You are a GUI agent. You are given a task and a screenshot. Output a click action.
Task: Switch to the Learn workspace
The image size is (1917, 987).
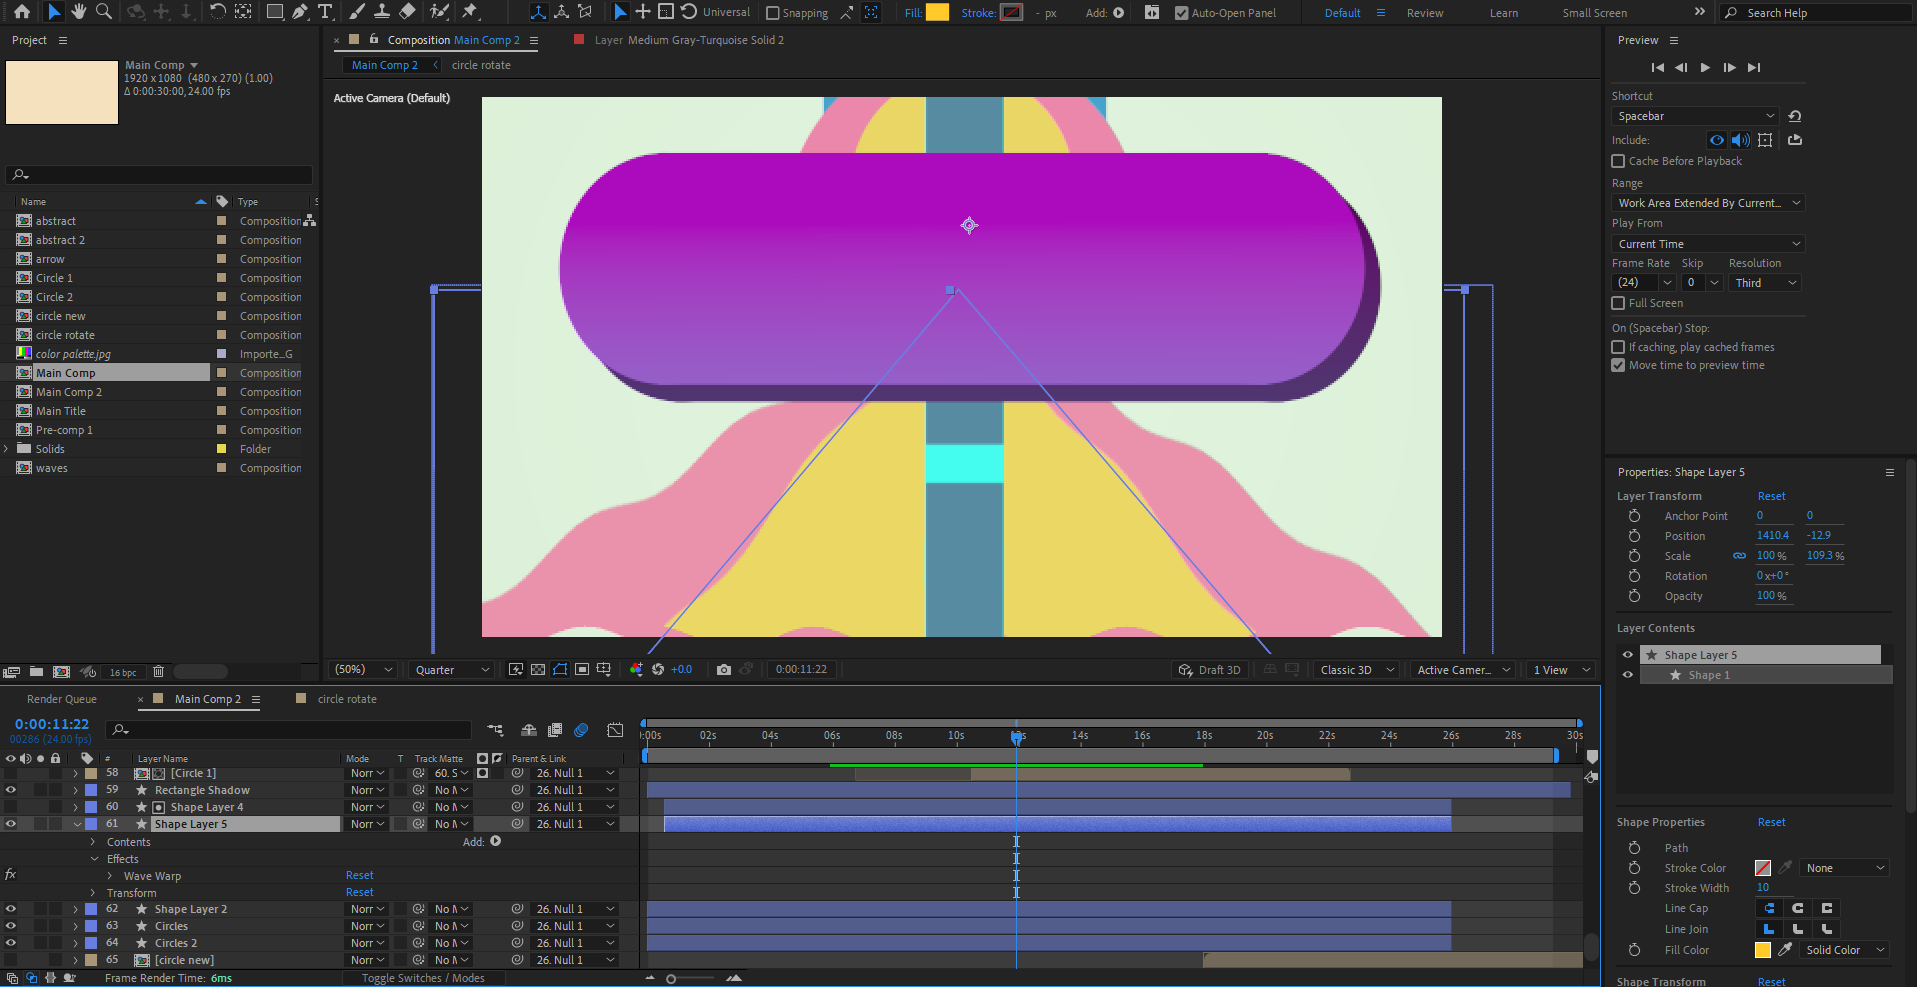pyautogui.click(x=1503, y=13)
